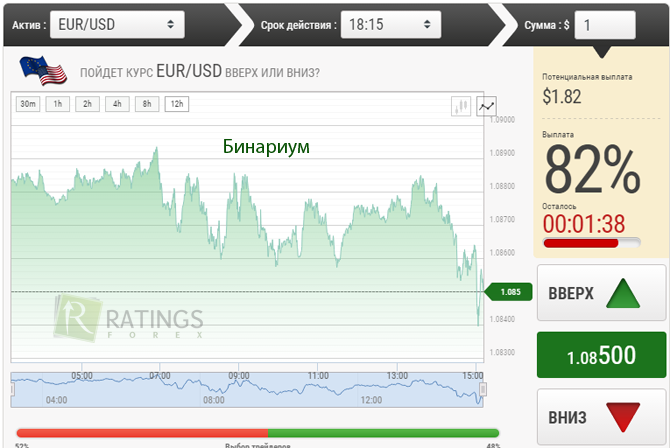Switch to line chart view icon
The width and height of the screenshot is (670, 448).
click(x=486, y=106)
